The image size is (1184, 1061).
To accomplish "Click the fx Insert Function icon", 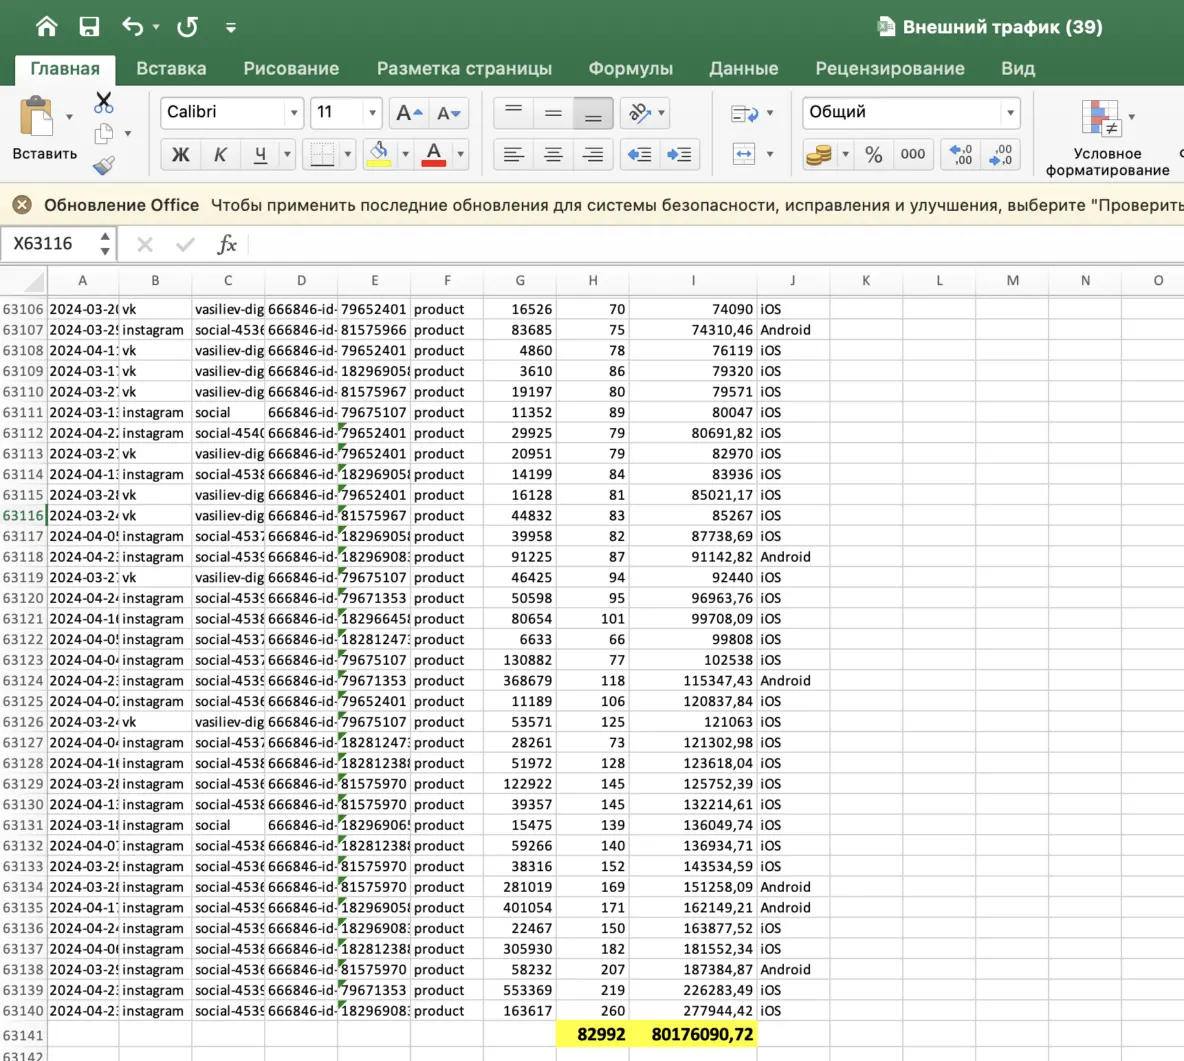I will coord(227,244).
